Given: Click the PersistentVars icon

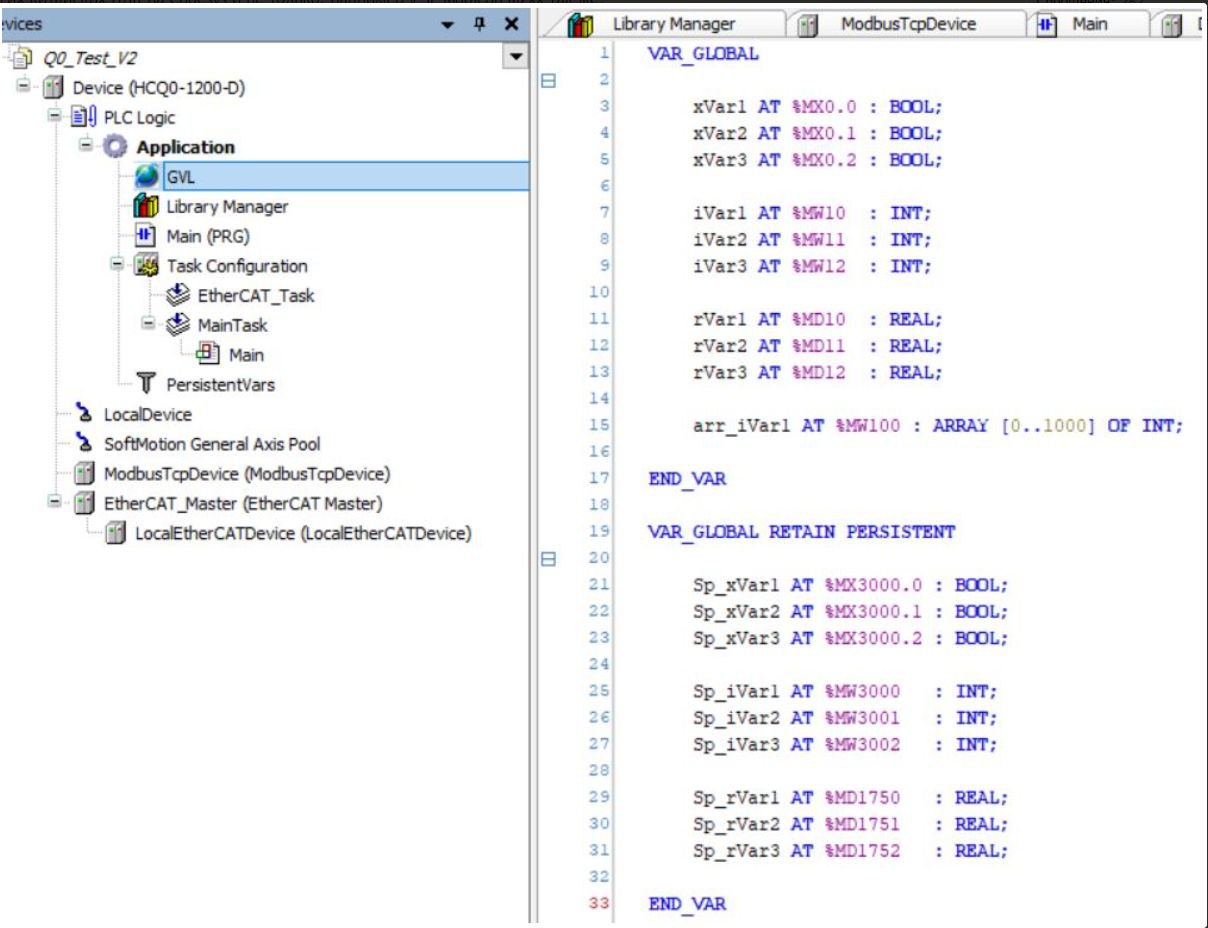Looking at the screenshot, I should [146, 385].
